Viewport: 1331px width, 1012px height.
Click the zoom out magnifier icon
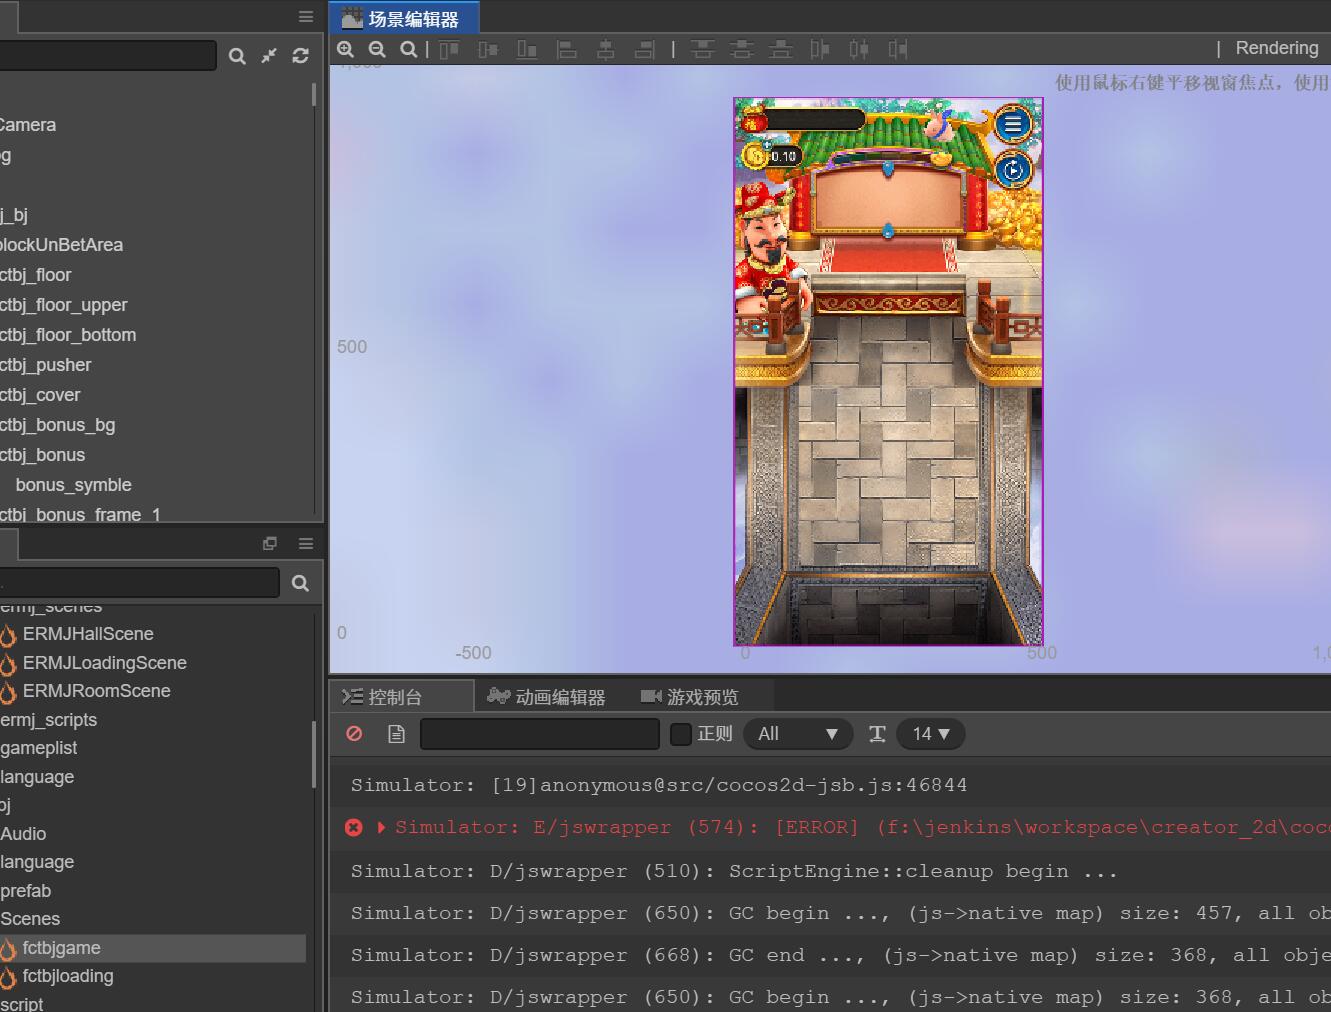(x=377, y=49)
